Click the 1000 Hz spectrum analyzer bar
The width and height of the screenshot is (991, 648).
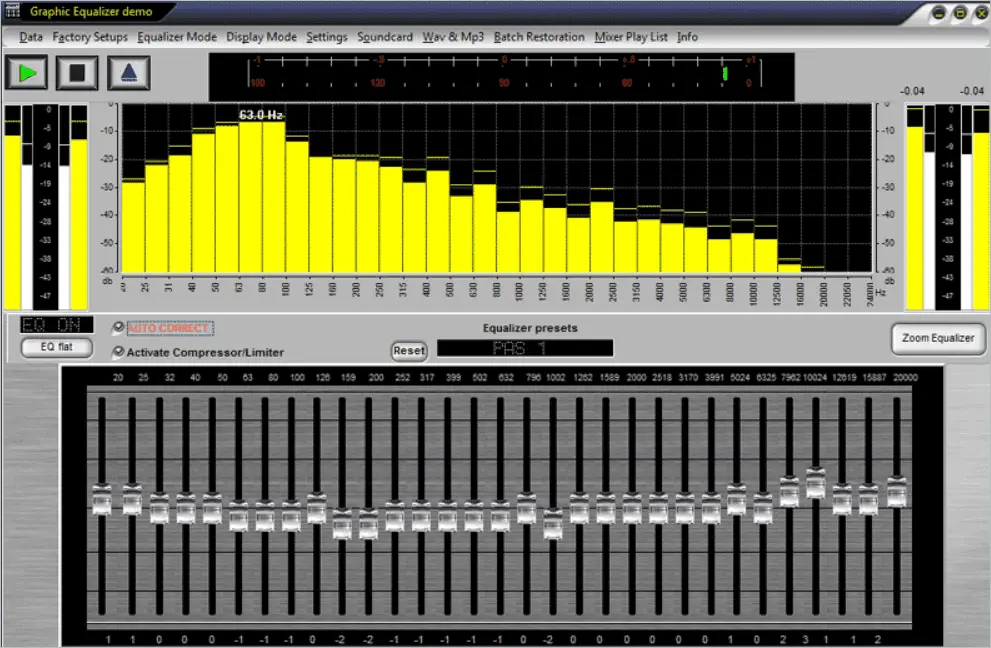pyautogui.click(x=532, y=236)
